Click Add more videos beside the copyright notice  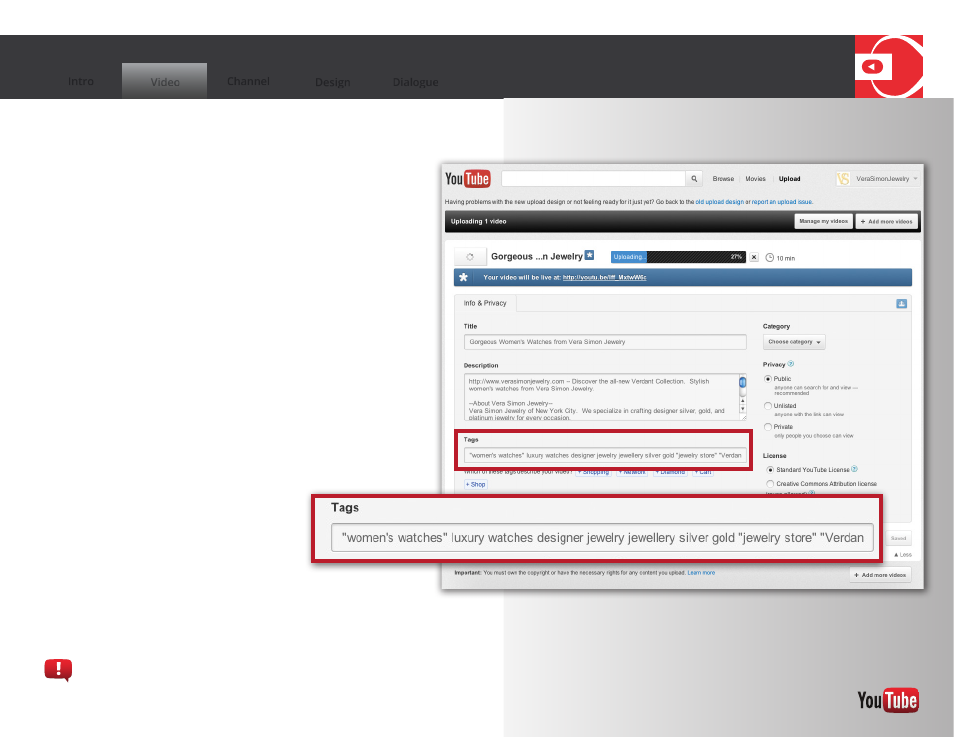(x=880, y=575)
